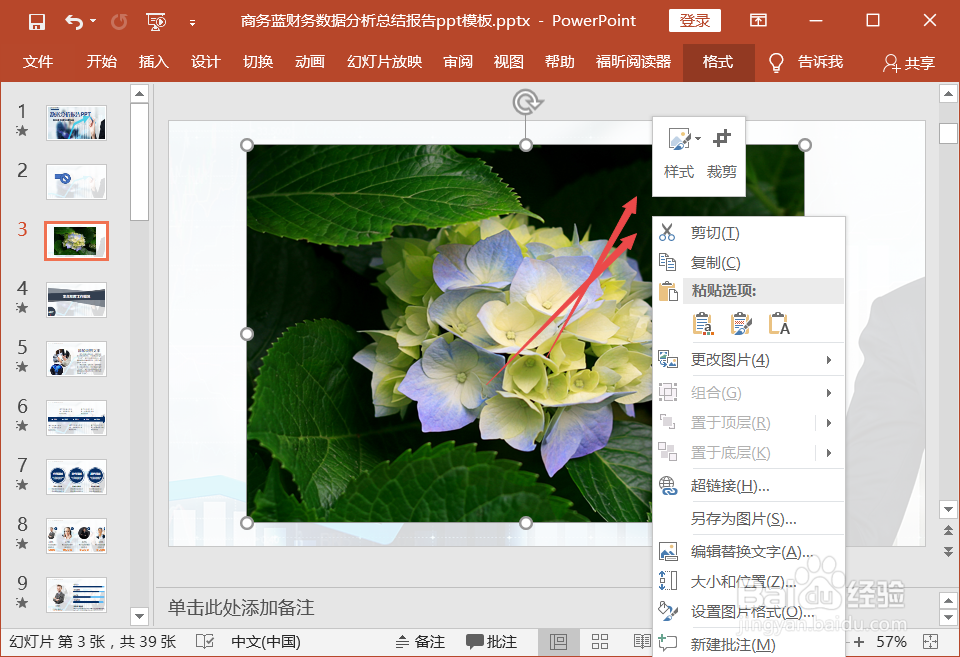Start slideshow from the Quick Access slideshow icon
Viewport: 960px width, 657px height.
155,20
